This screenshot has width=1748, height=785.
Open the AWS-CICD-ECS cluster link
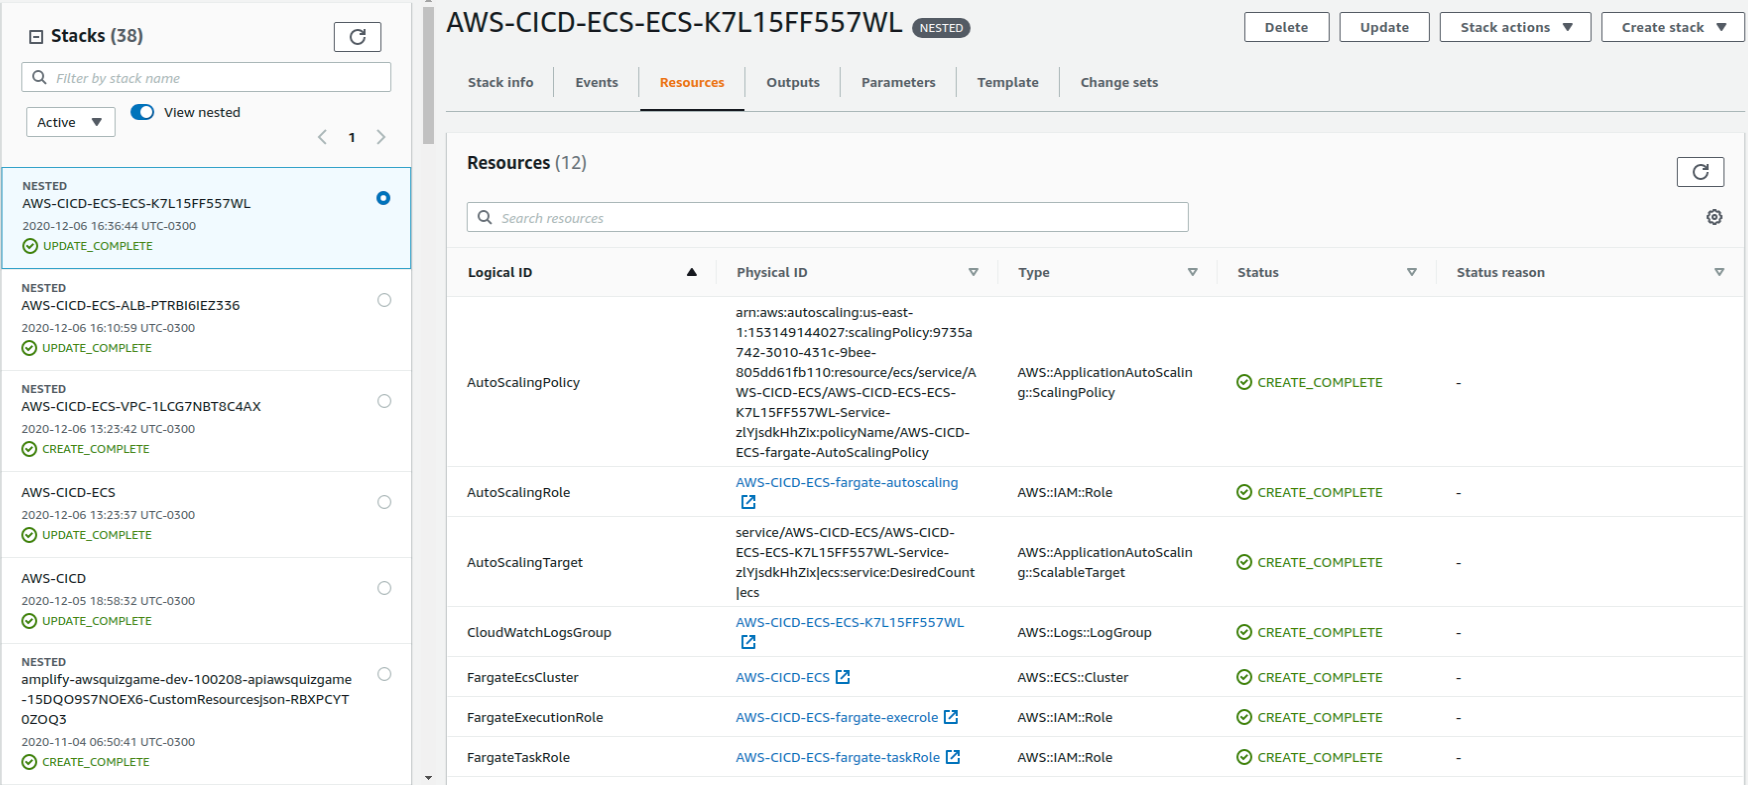pyautogui.click(x=783, y=677)
